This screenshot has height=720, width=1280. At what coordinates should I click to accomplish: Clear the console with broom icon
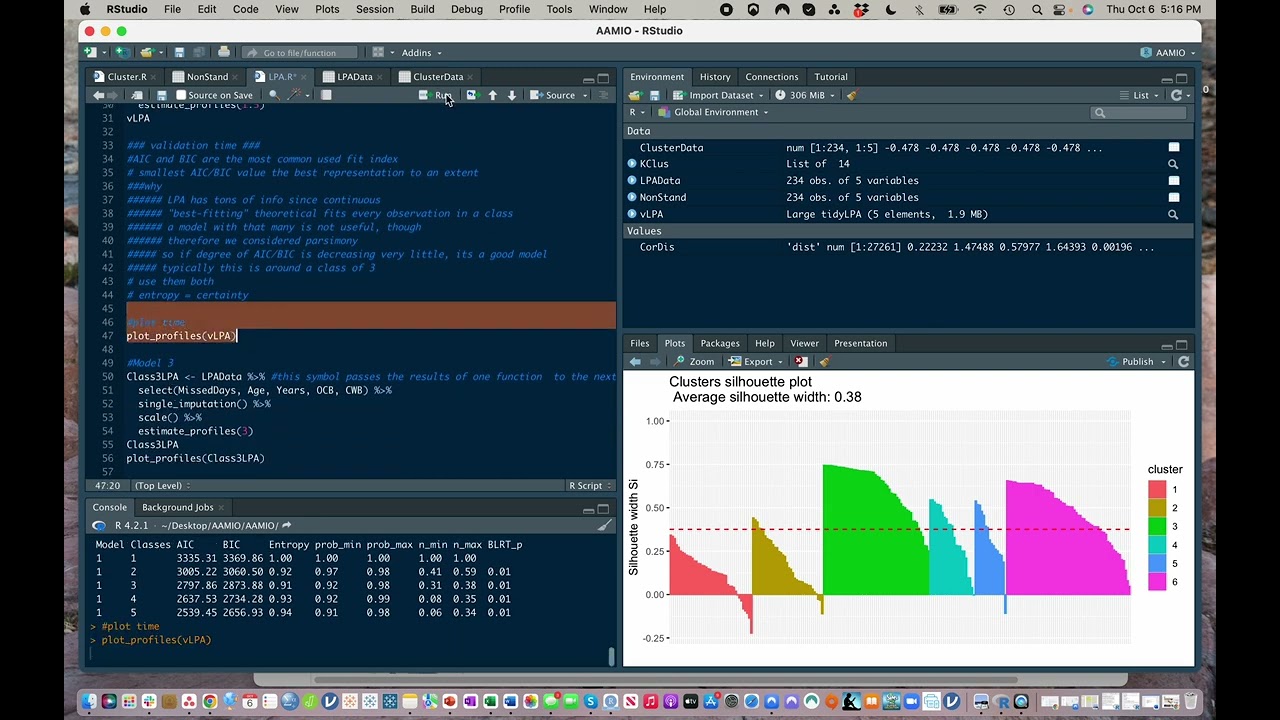[x=604, y=525]
